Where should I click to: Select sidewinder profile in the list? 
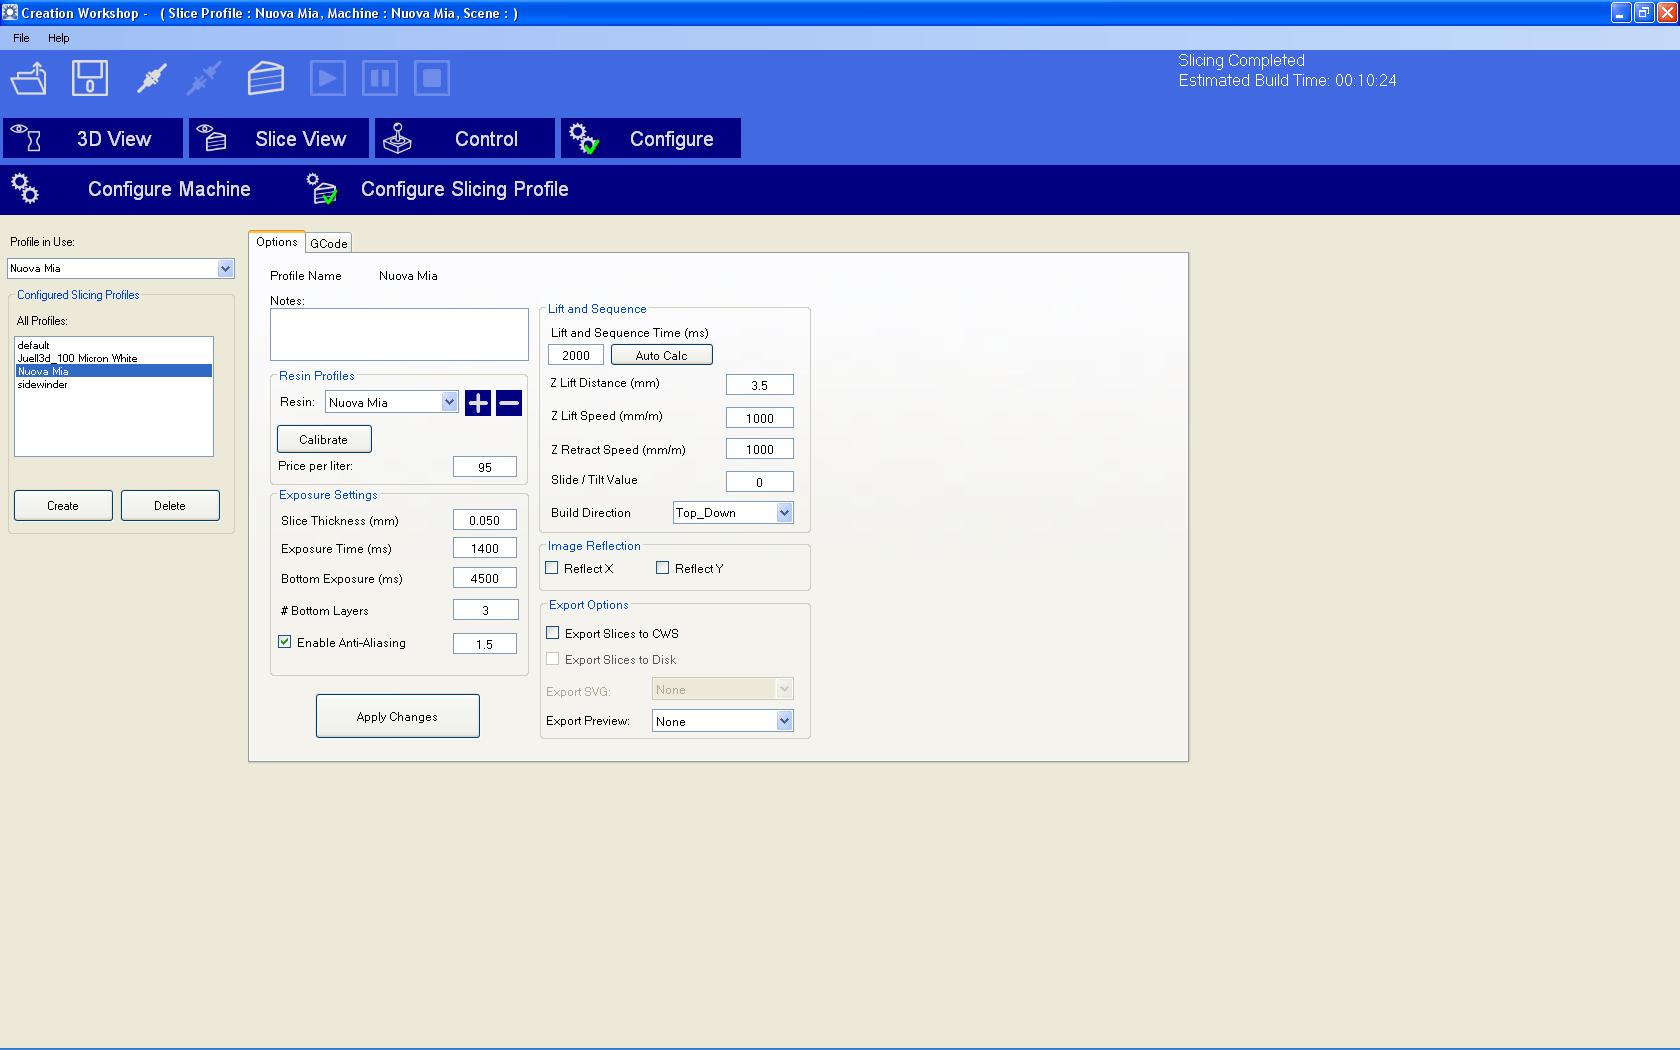[x=43, y=384]
